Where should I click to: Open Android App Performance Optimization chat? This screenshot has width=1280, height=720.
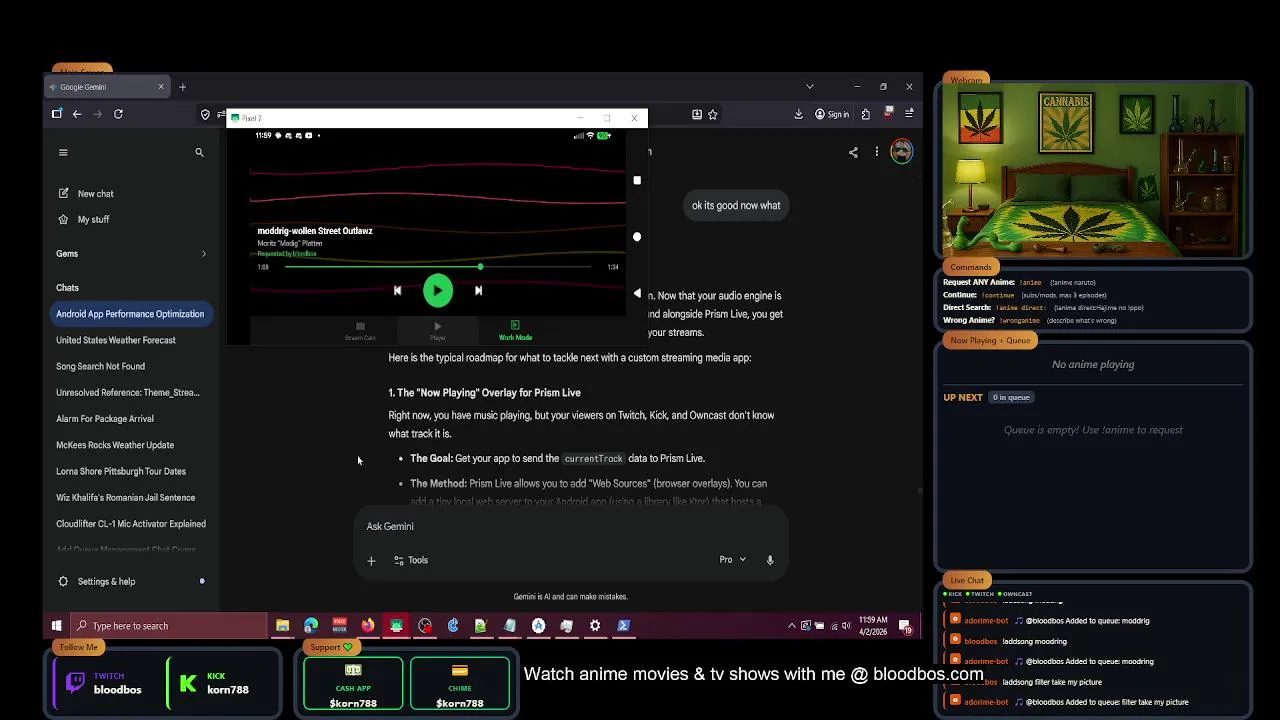point(130,314)
